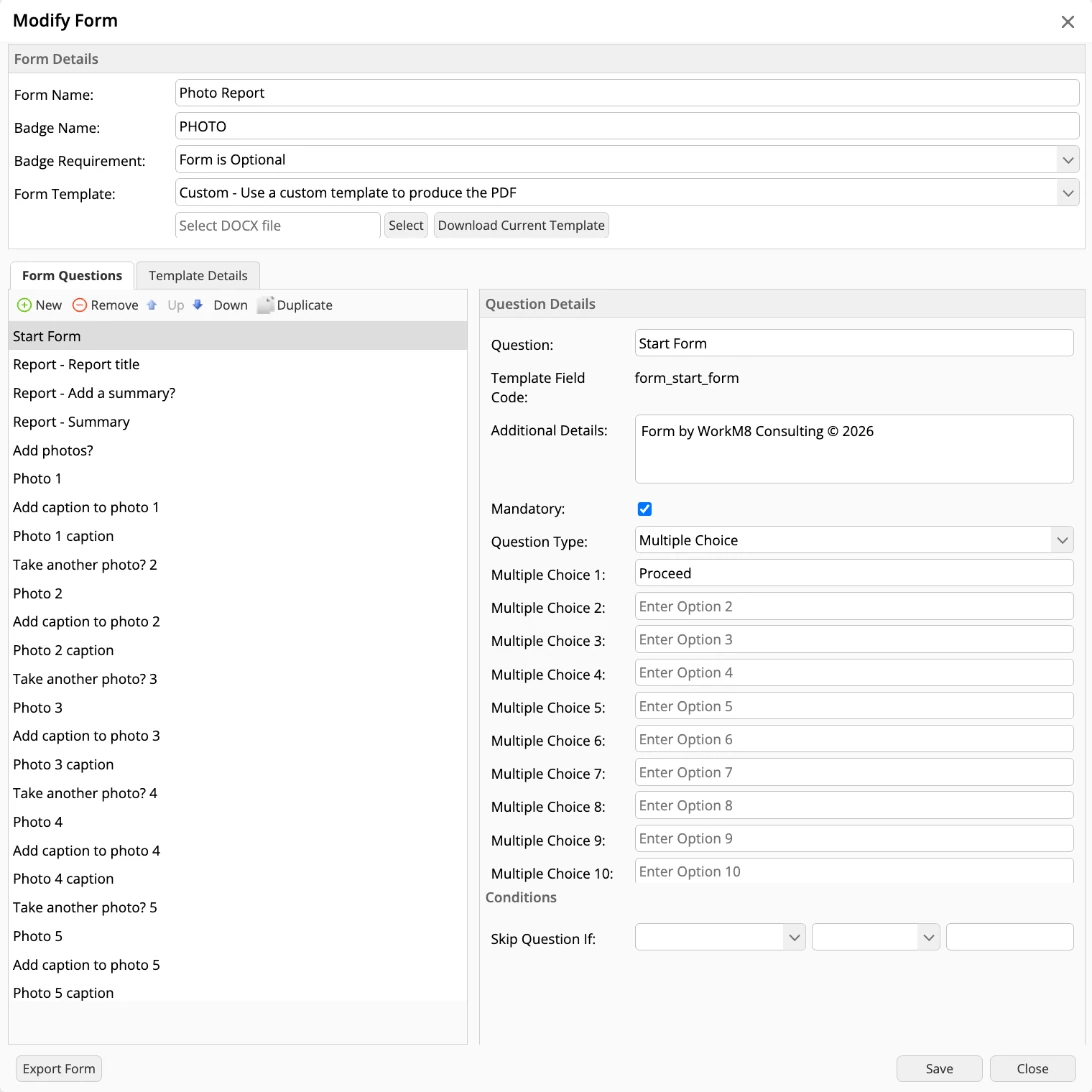Select the 'Photo 3' question
1092x1092 pixels.
coord(237,708)
